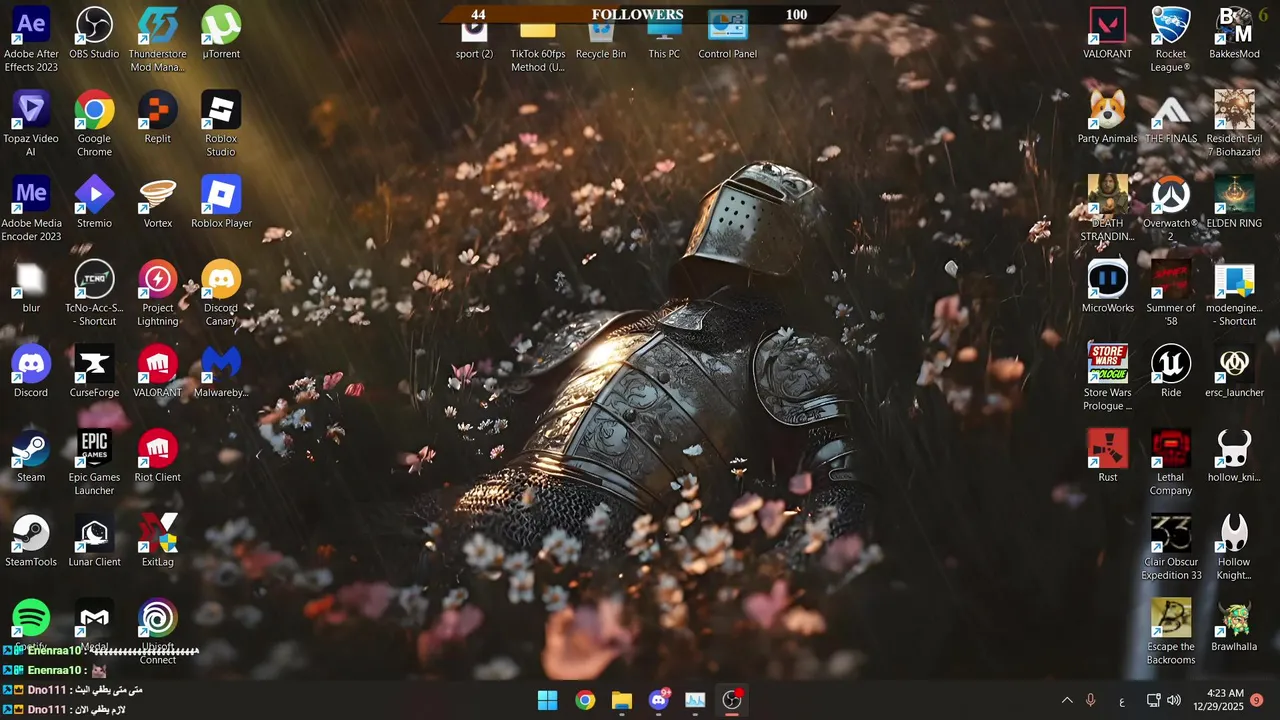Launch Lethal Company icon
The width and height of the screenshot is (1280, 720).
coord(1171,464)
